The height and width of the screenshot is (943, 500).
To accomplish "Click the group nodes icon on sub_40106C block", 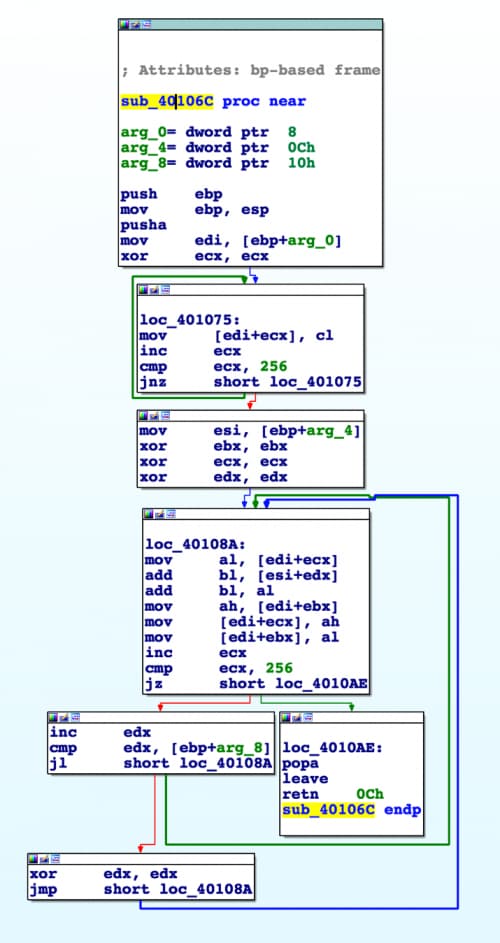I will click(x=146, y=25).
